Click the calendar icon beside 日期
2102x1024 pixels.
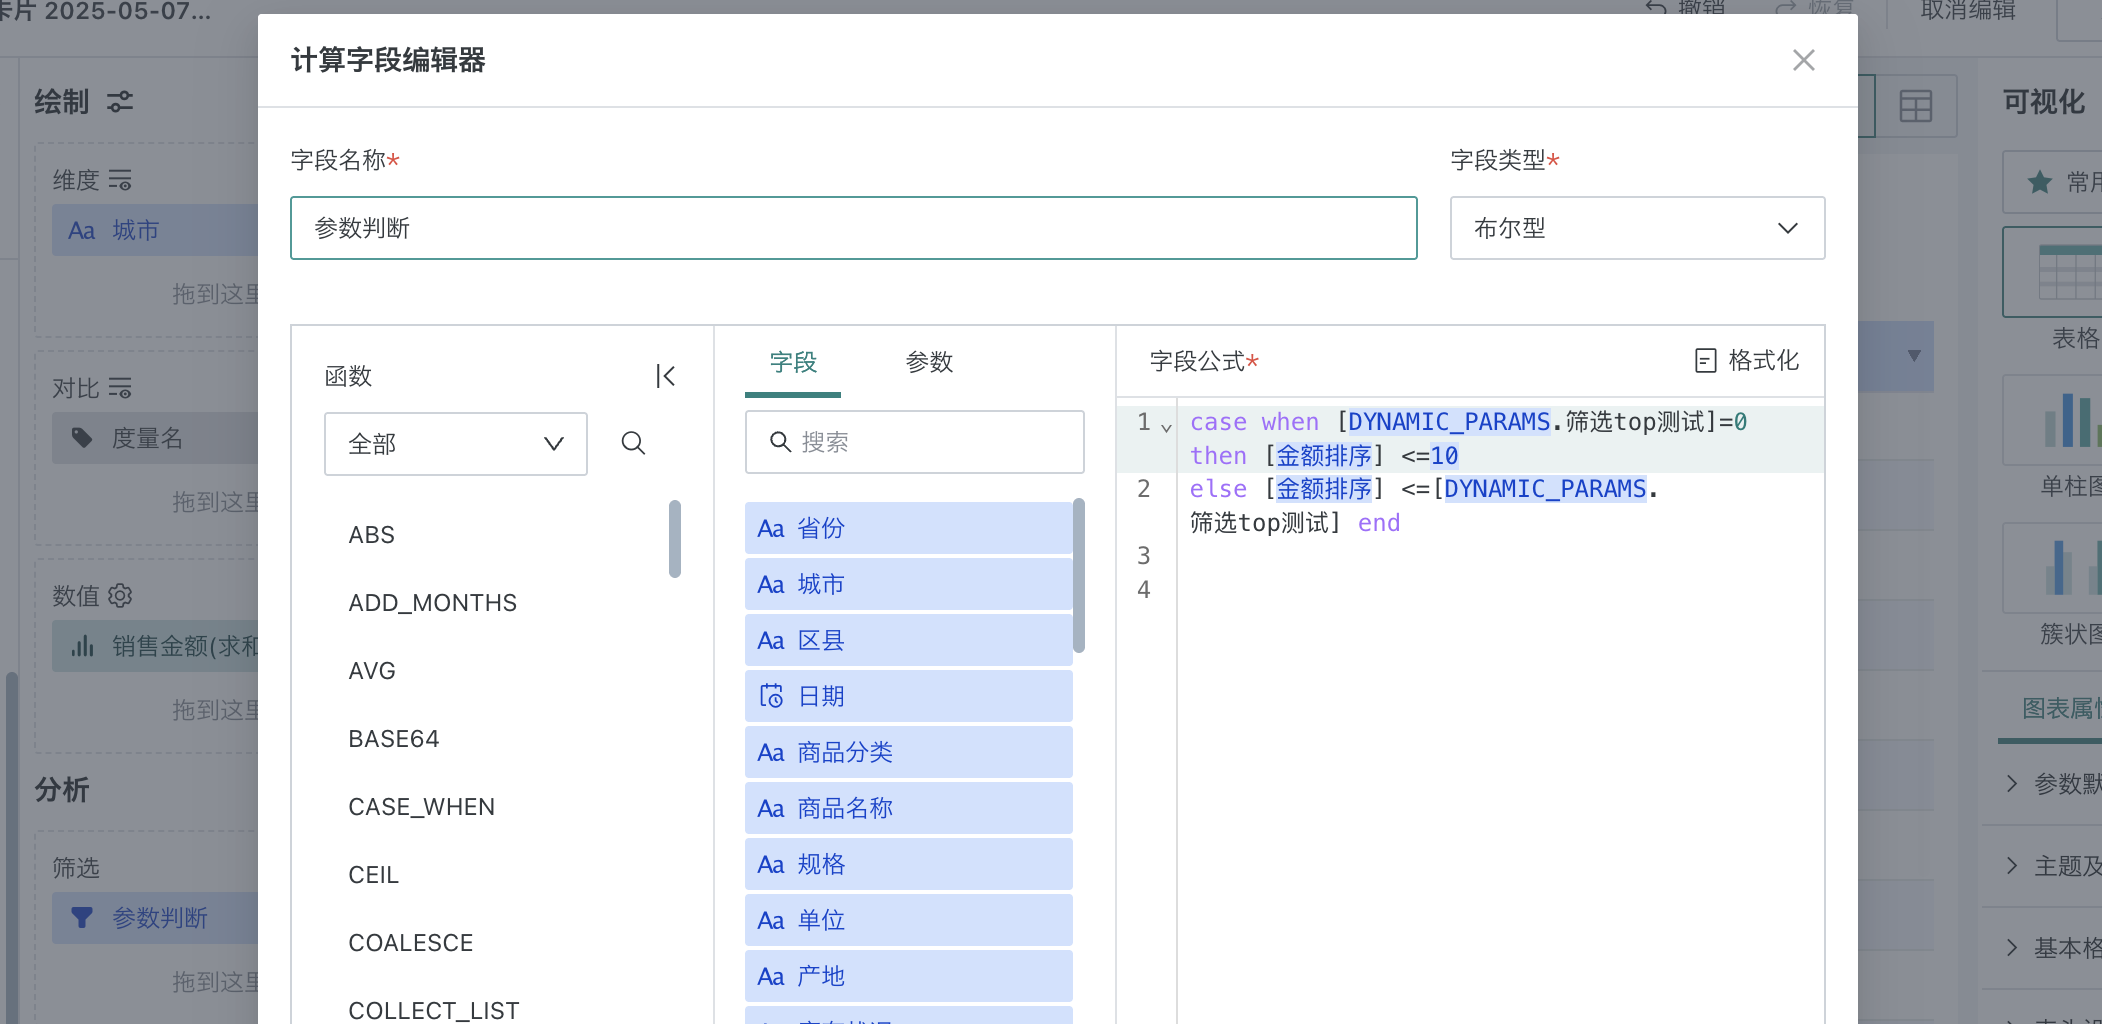pyautogui.click(x=771, y=696)
